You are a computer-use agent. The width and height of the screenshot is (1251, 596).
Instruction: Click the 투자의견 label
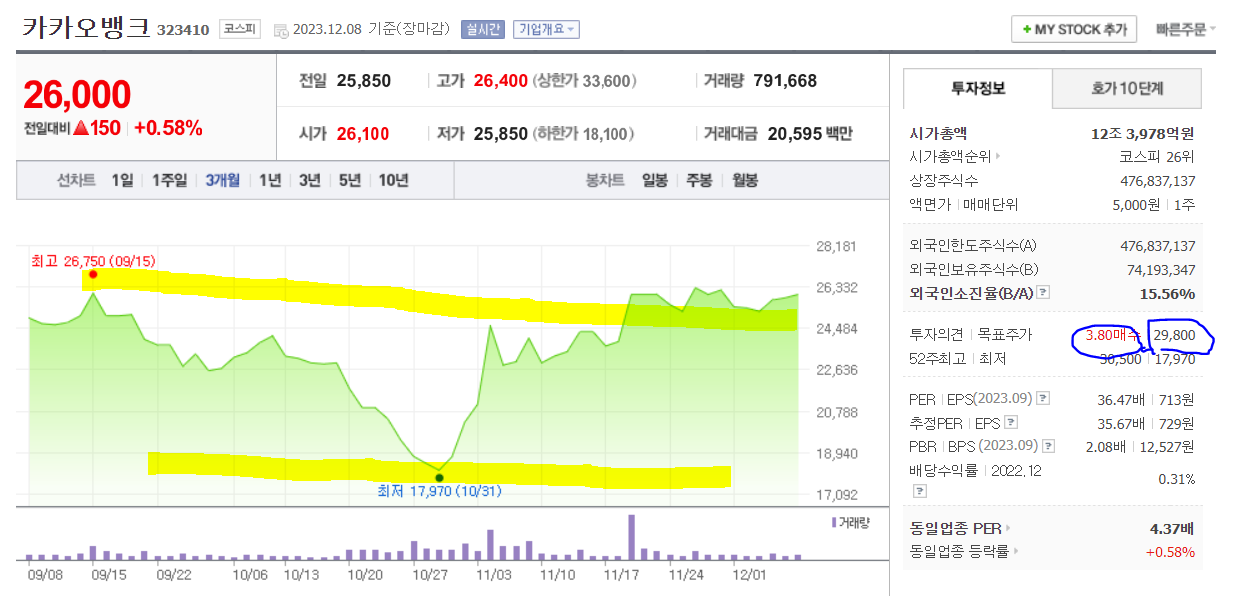937,335
